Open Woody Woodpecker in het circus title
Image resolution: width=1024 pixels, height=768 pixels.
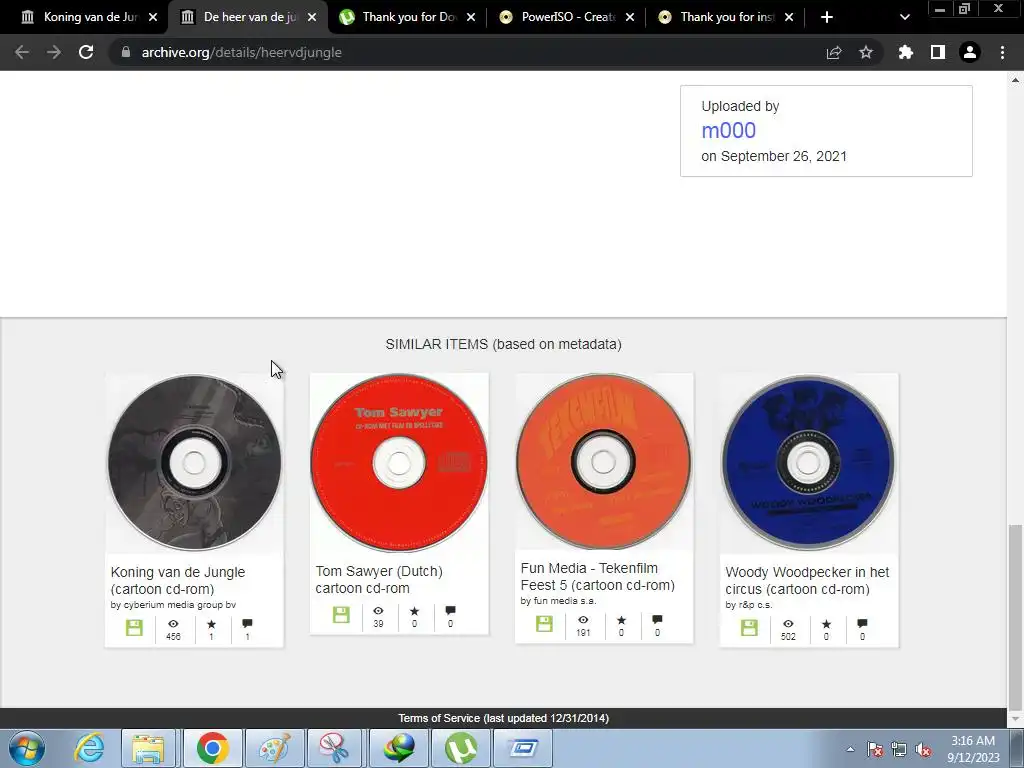coord(807,581)
